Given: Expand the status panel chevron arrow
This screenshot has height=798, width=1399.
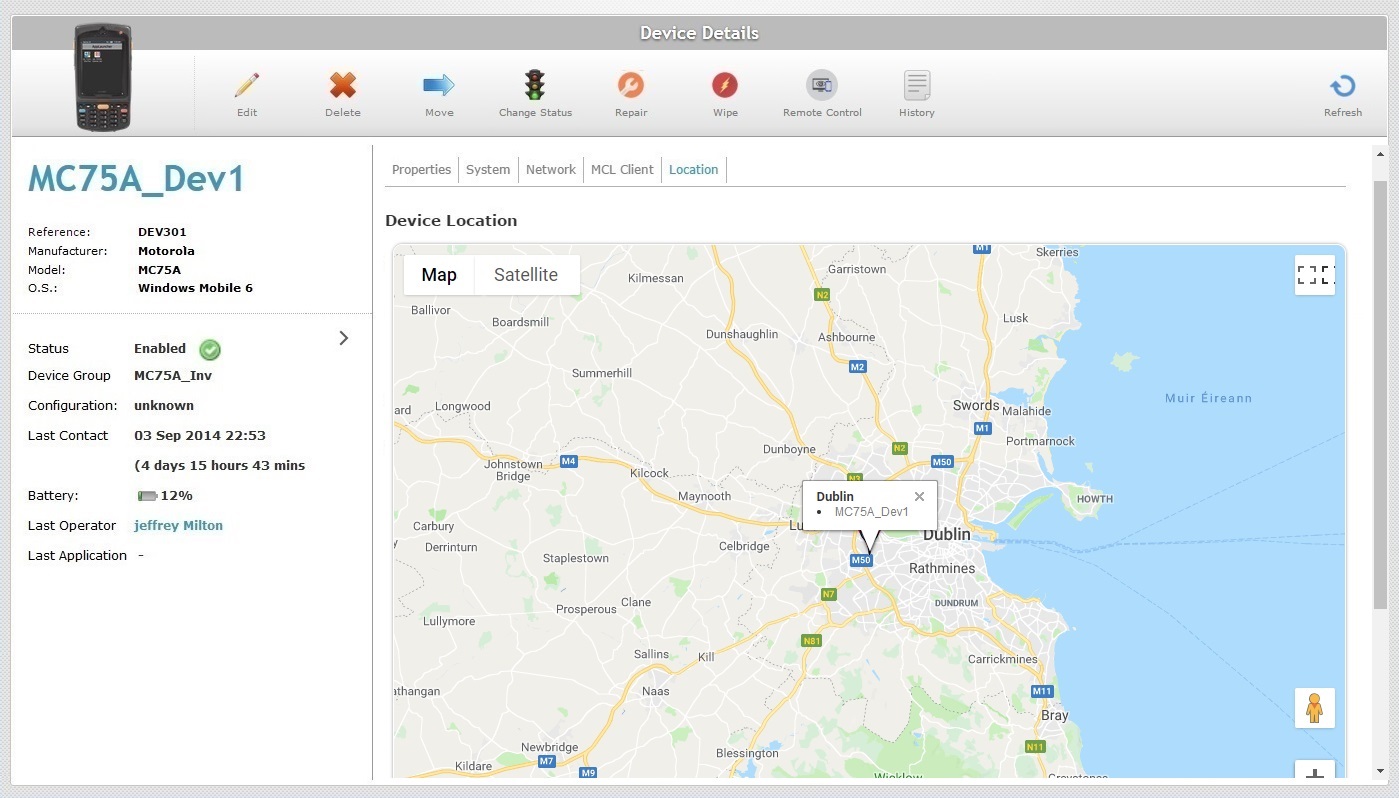Looking at the screenshot, I should pos(344,338).
